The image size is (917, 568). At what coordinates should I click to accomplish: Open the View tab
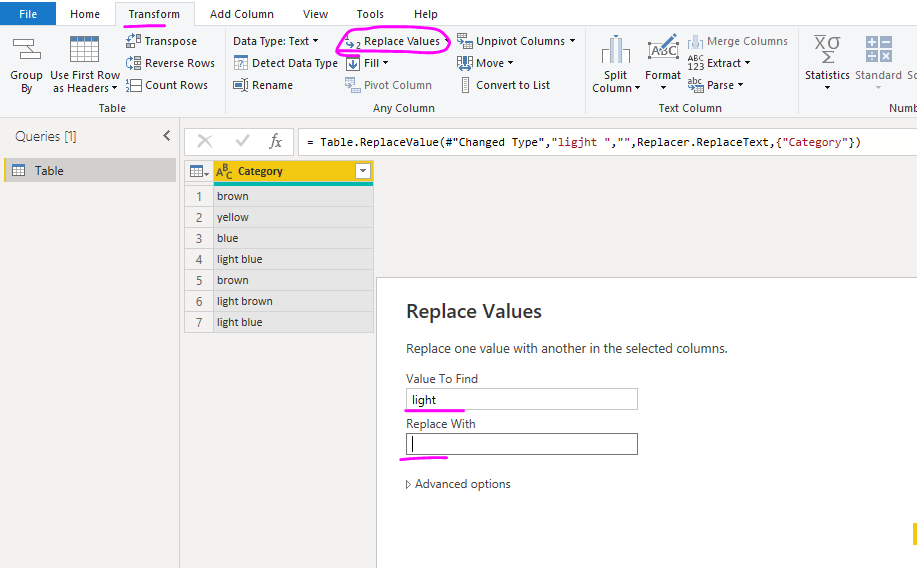coord(315,14)
